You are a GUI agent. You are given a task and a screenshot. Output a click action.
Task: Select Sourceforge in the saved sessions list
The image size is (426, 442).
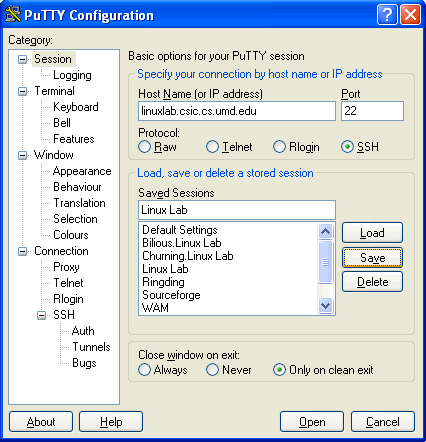171,295
